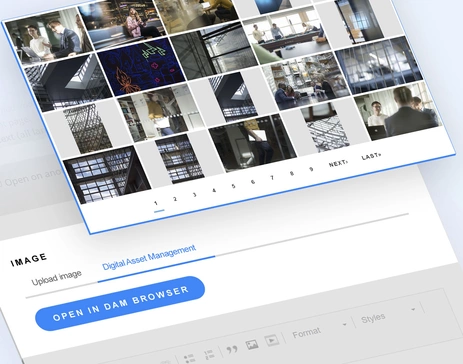
Task: Go to page 5 of the asset grid
Action: pyautogui.click(x=233, y=186)
